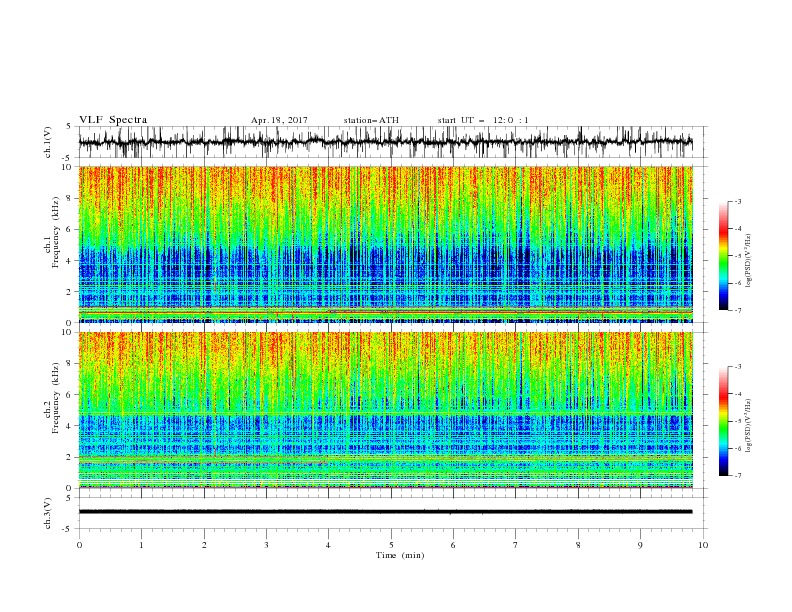
Task: Click time axis tick label "5"
Action: click(391, 545)
